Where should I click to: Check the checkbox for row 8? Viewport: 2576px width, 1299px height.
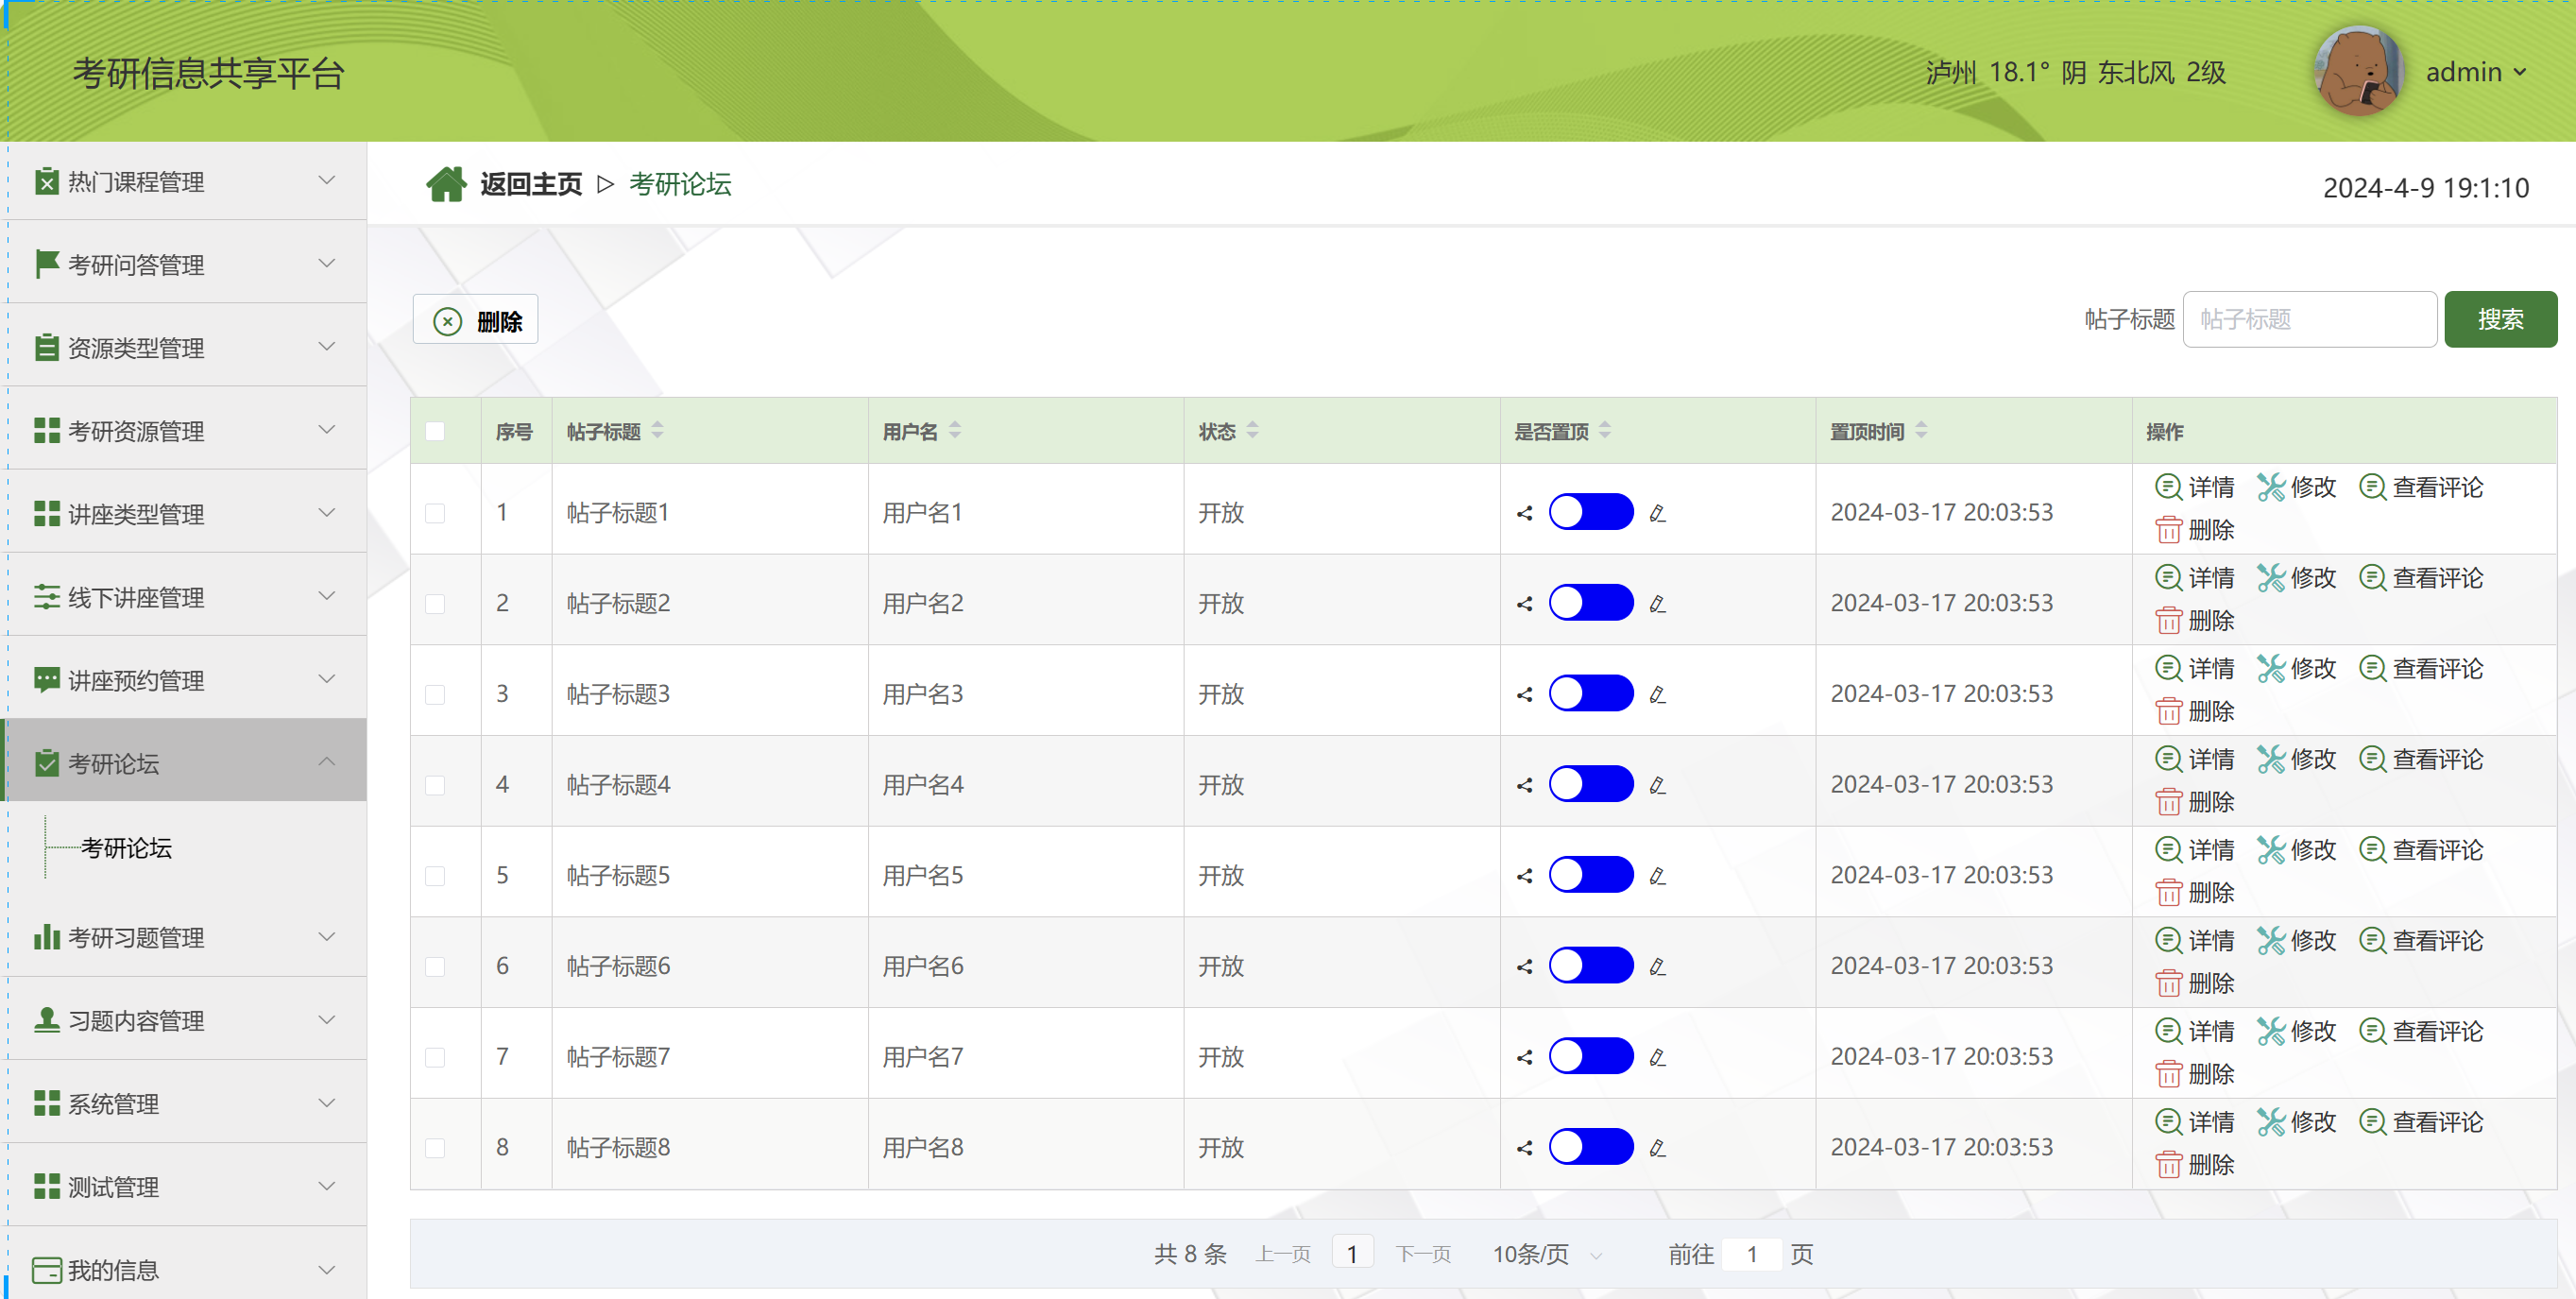tap(435, 1148)
